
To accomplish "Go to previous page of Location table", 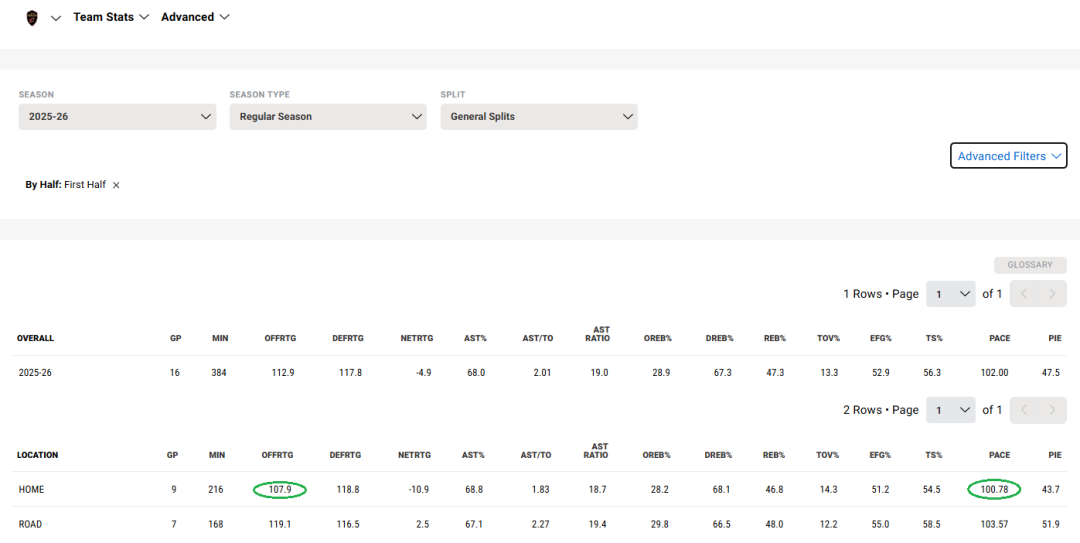I will tap(1024, 410).
